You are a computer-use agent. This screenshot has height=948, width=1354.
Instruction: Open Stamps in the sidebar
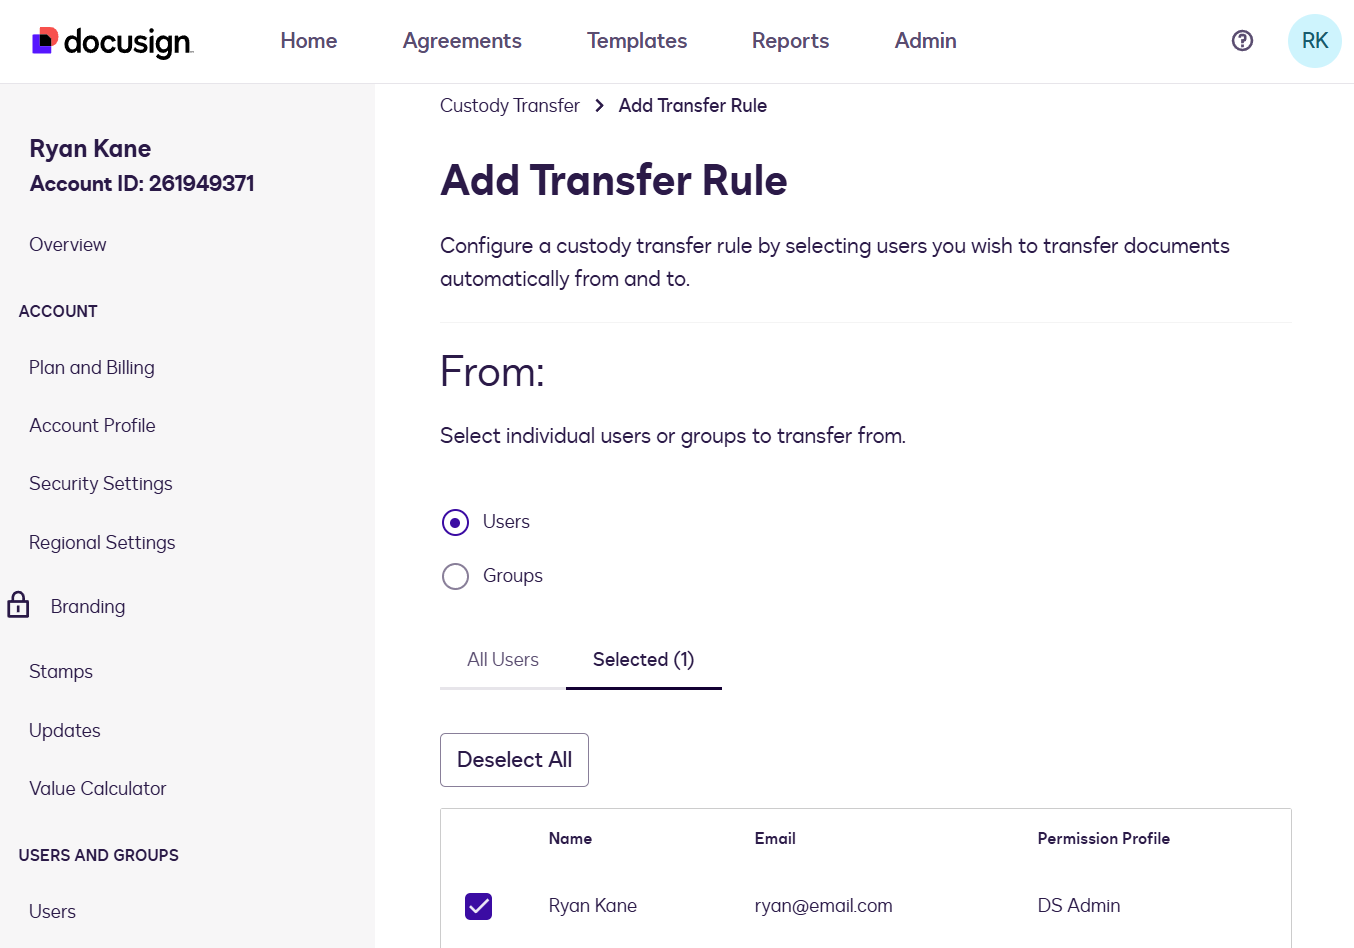point(61,672)
